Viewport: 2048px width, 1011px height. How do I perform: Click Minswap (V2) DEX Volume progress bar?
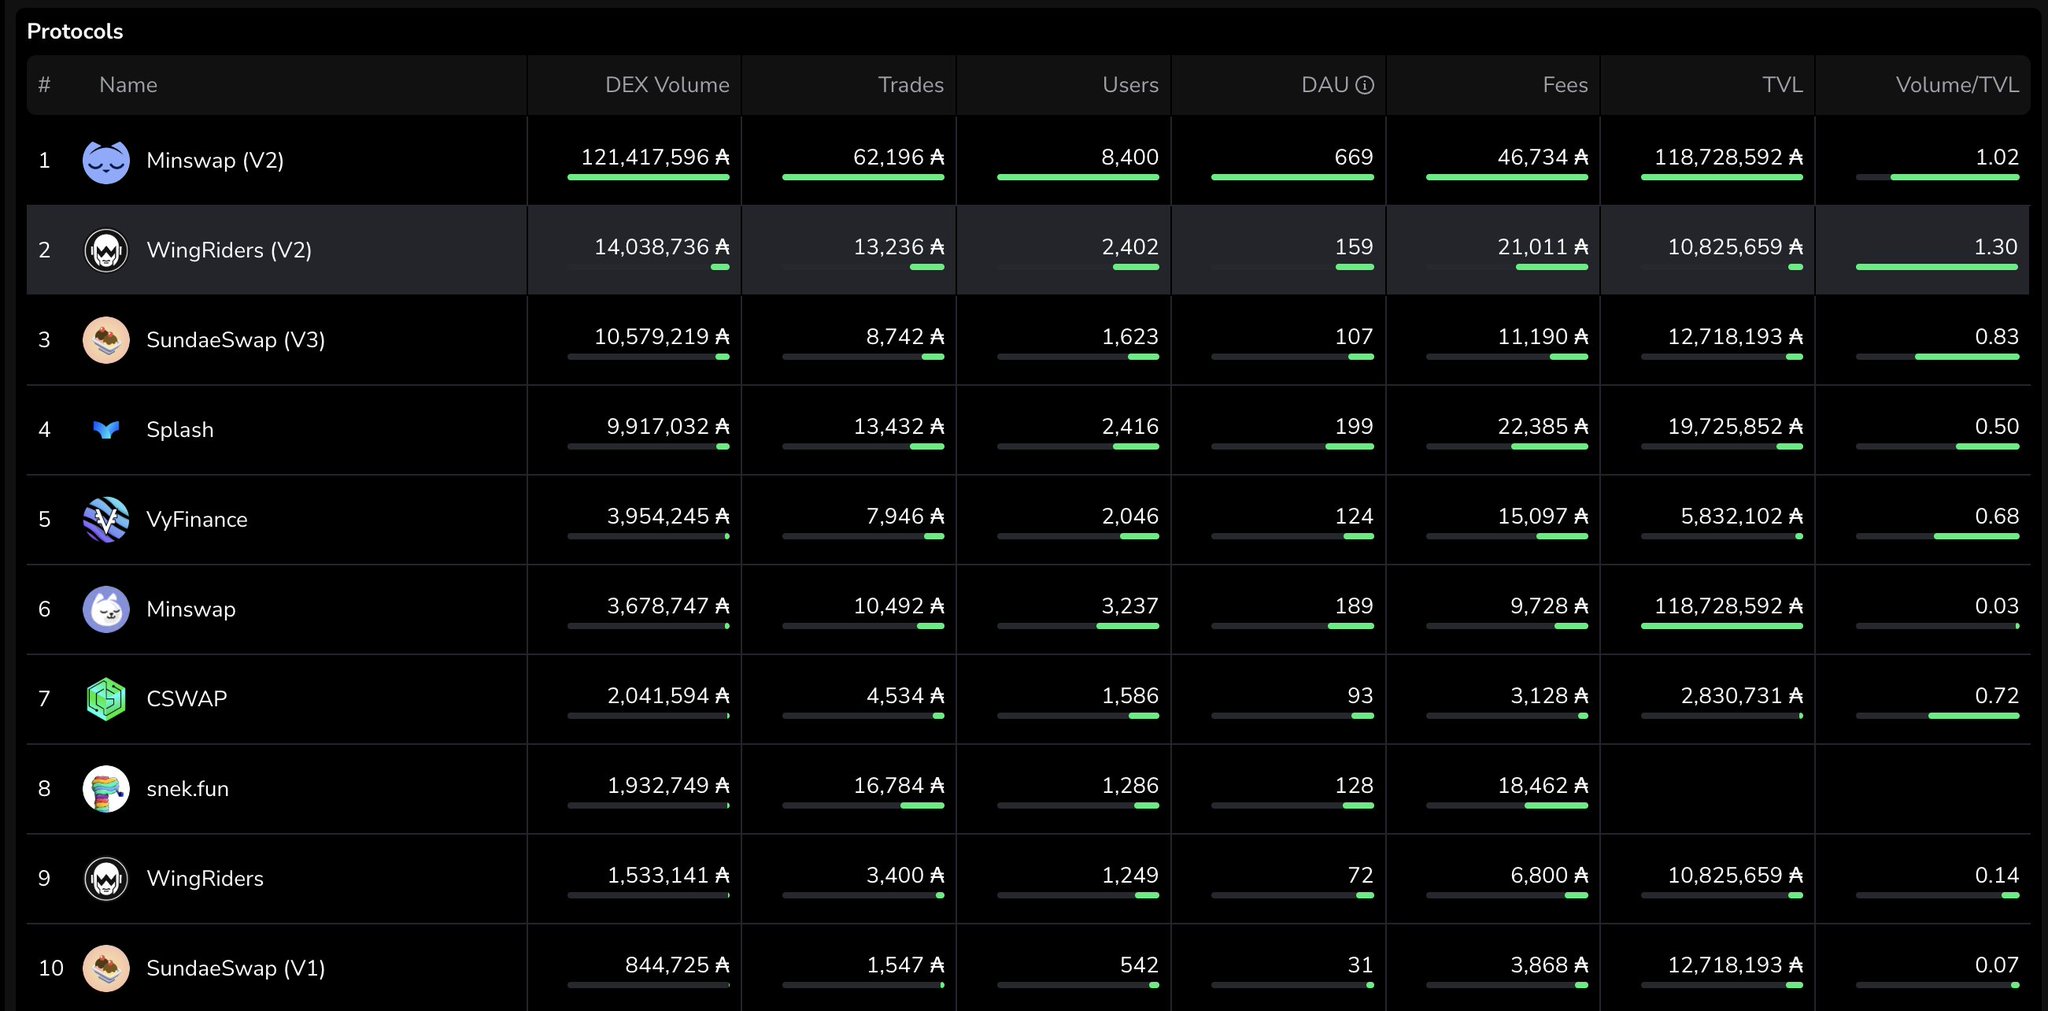point(648,177)
